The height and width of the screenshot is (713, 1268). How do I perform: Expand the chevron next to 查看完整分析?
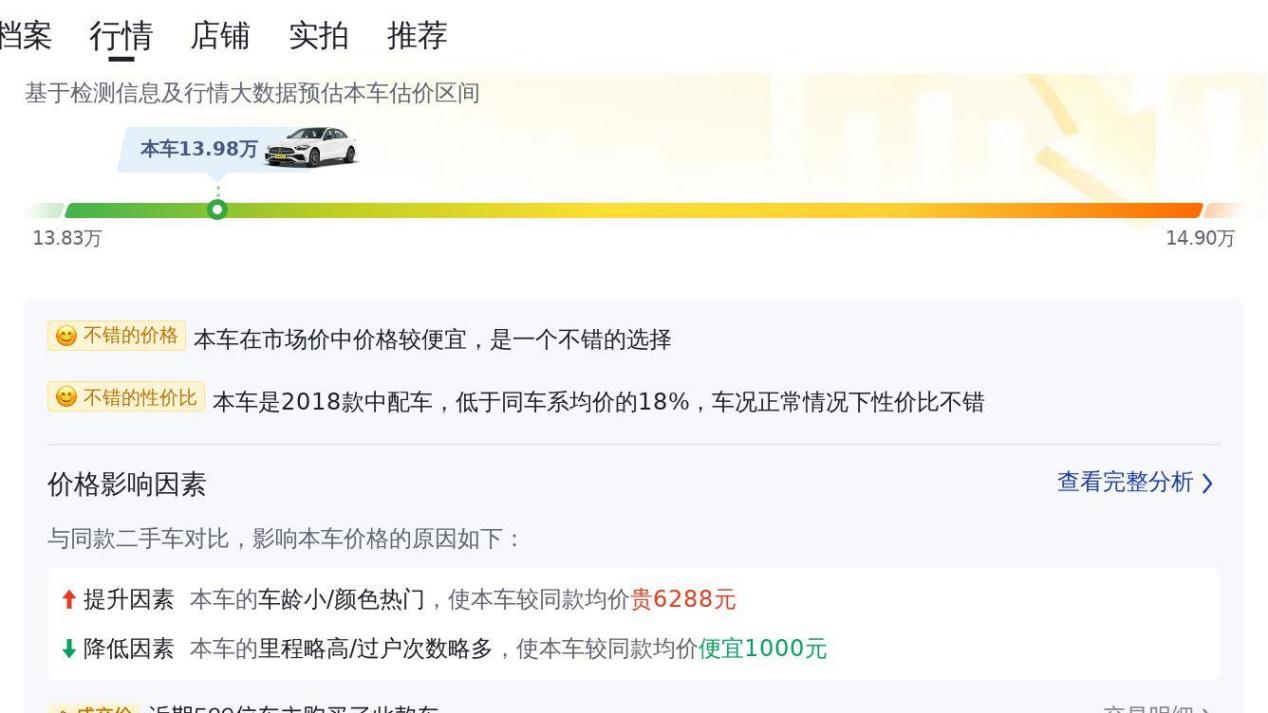pyautogui.click(x=1207, y=484)
